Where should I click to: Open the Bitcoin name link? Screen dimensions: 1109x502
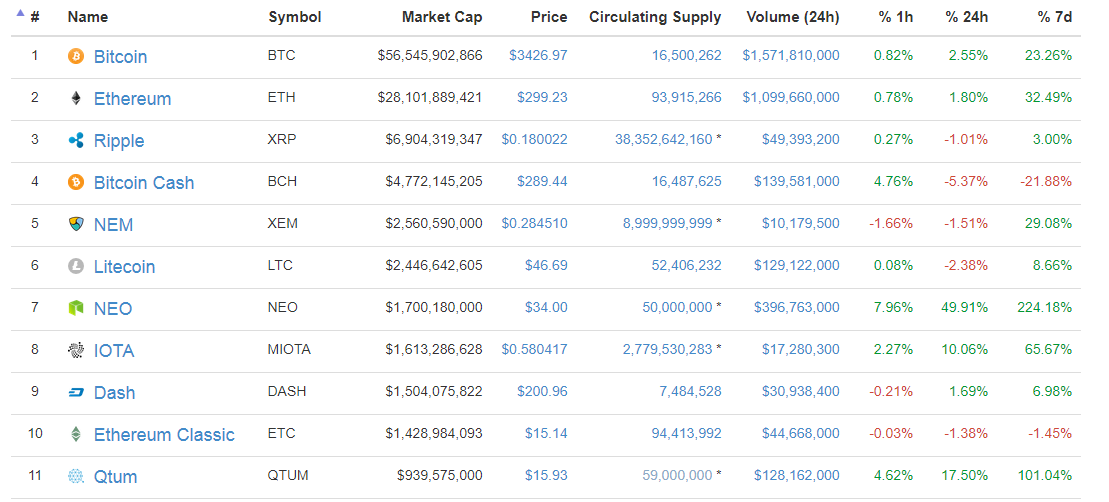pyautogui.click(x=120, y=57)
